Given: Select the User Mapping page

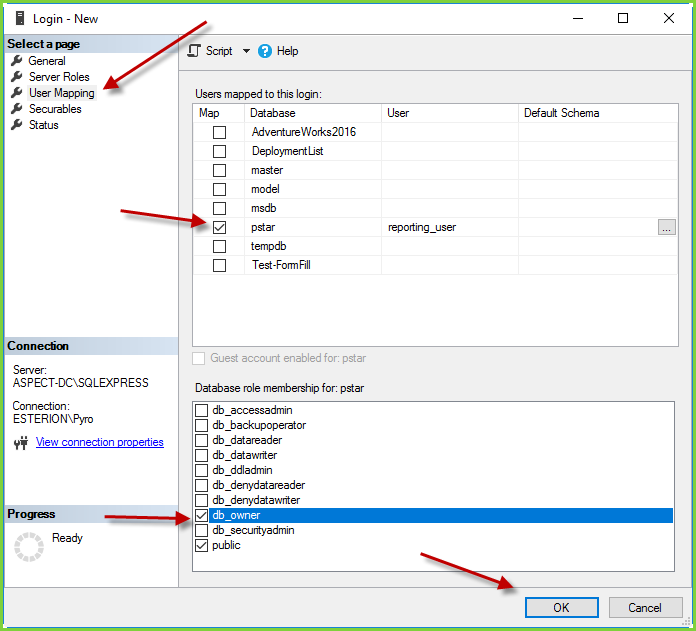Looking at the screenshot, I should (x=62, y=93).
